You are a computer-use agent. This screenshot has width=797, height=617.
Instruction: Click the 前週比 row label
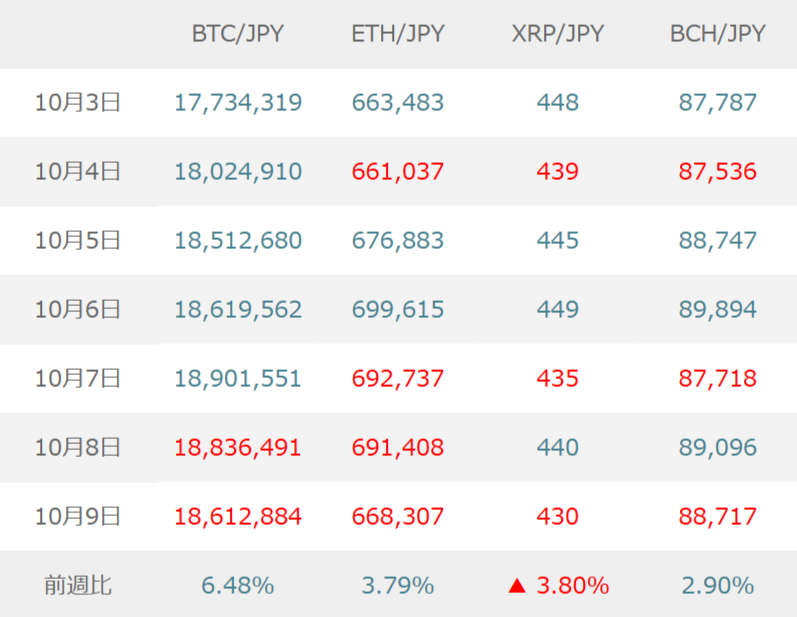coord(78,585)
